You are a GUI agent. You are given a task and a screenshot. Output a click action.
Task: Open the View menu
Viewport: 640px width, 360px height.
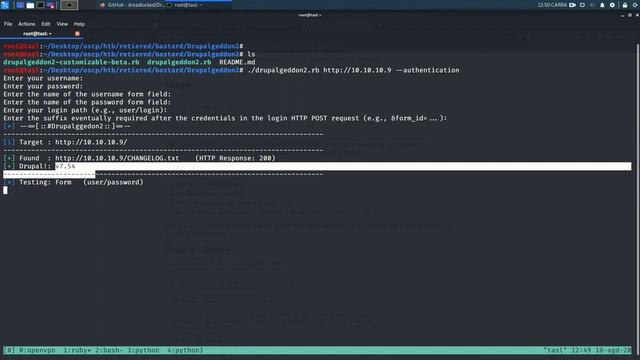[x=62, y=24]
